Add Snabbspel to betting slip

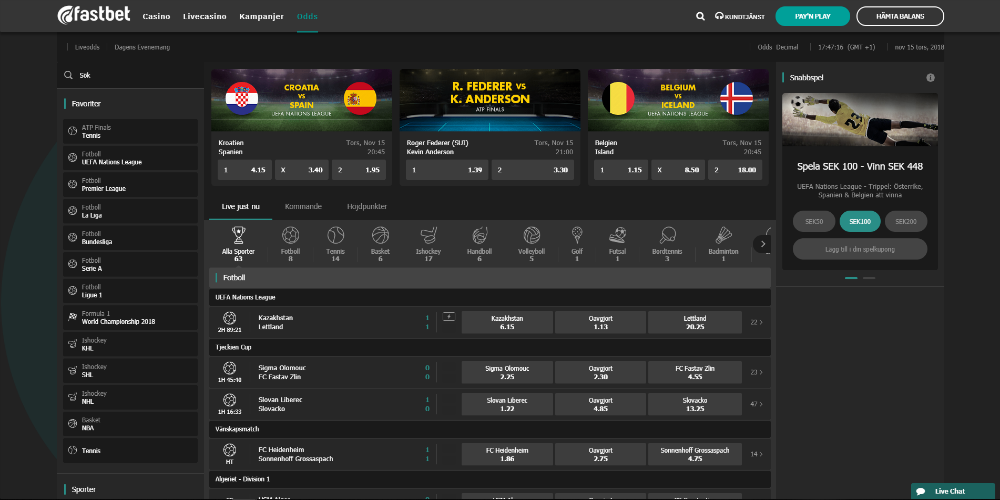click(x=860, y=249)
